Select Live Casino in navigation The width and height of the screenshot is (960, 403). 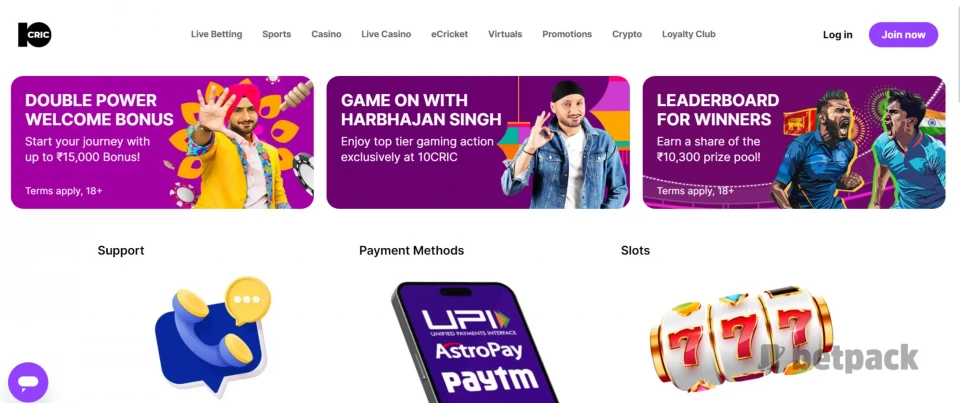(x=386, y=34)
